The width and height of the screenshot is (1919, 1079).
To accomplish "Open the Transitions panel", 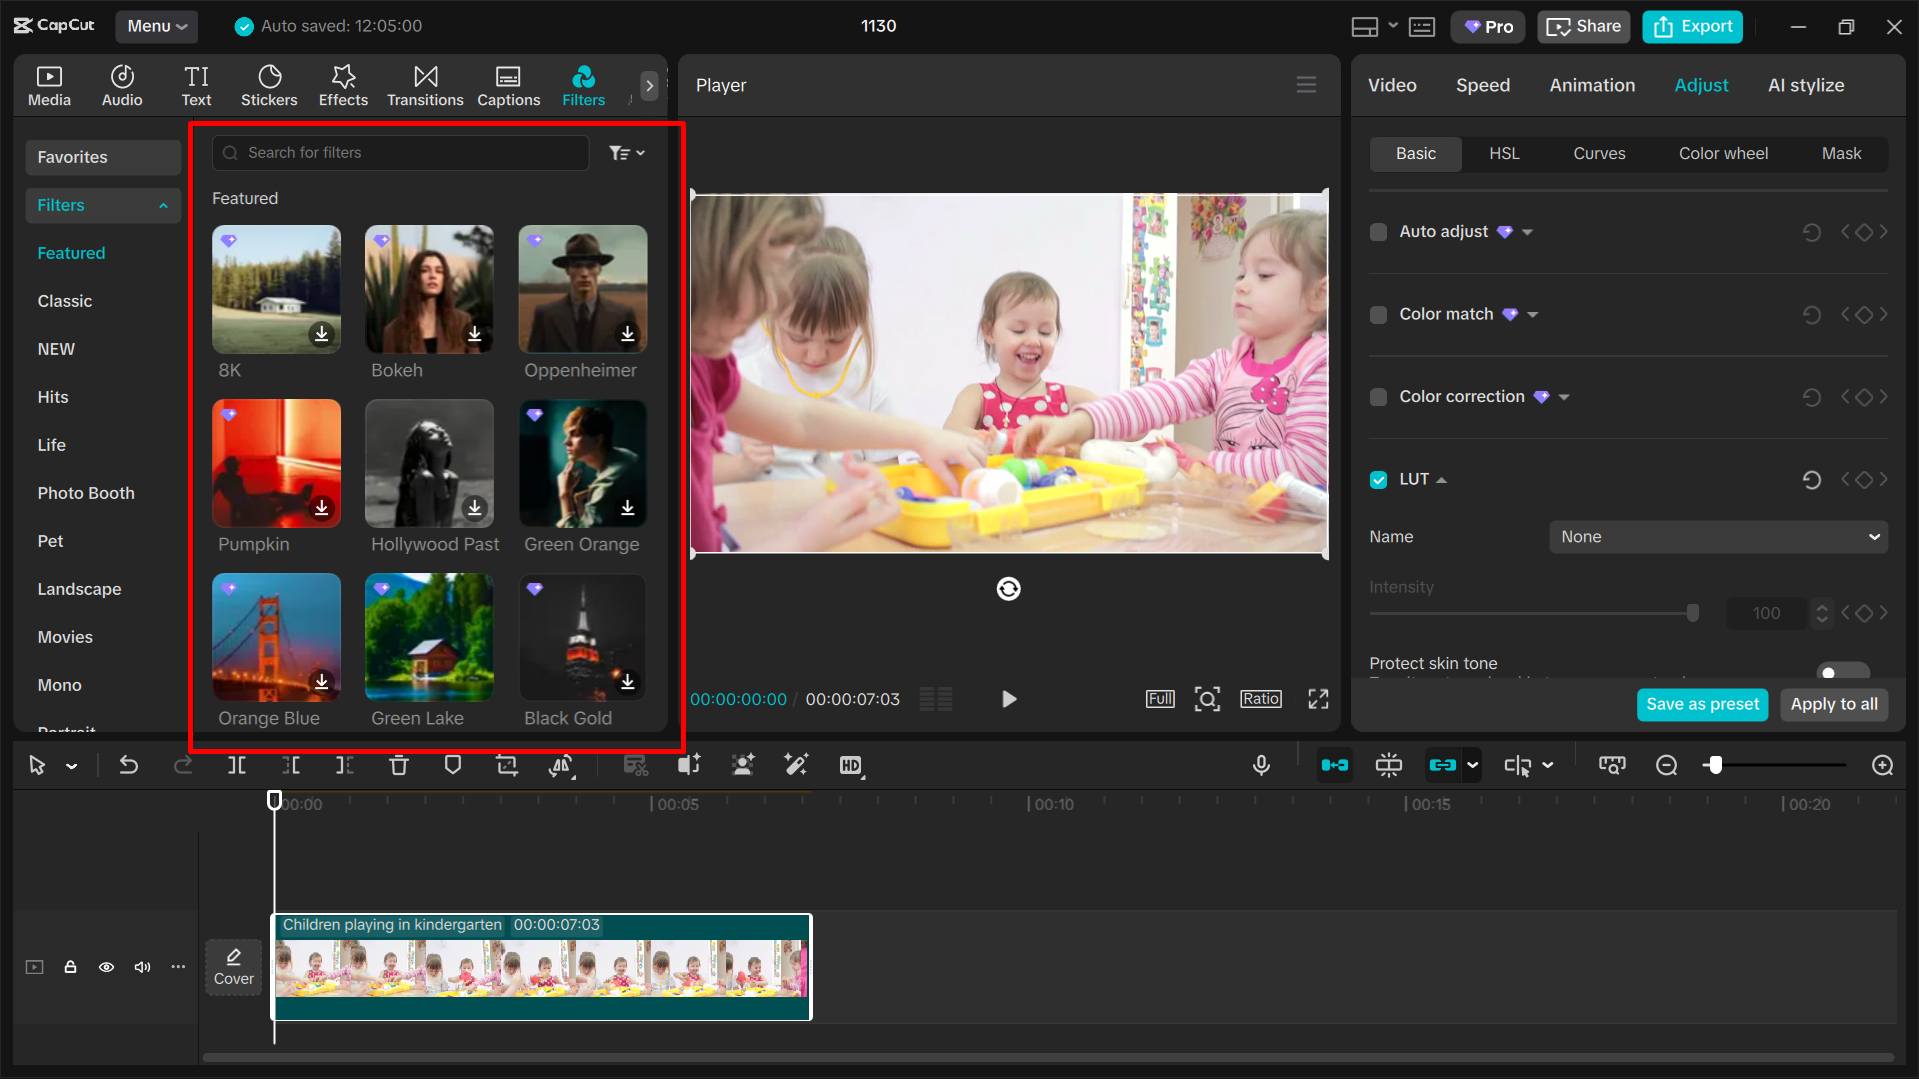I will [x=425, y=85].
